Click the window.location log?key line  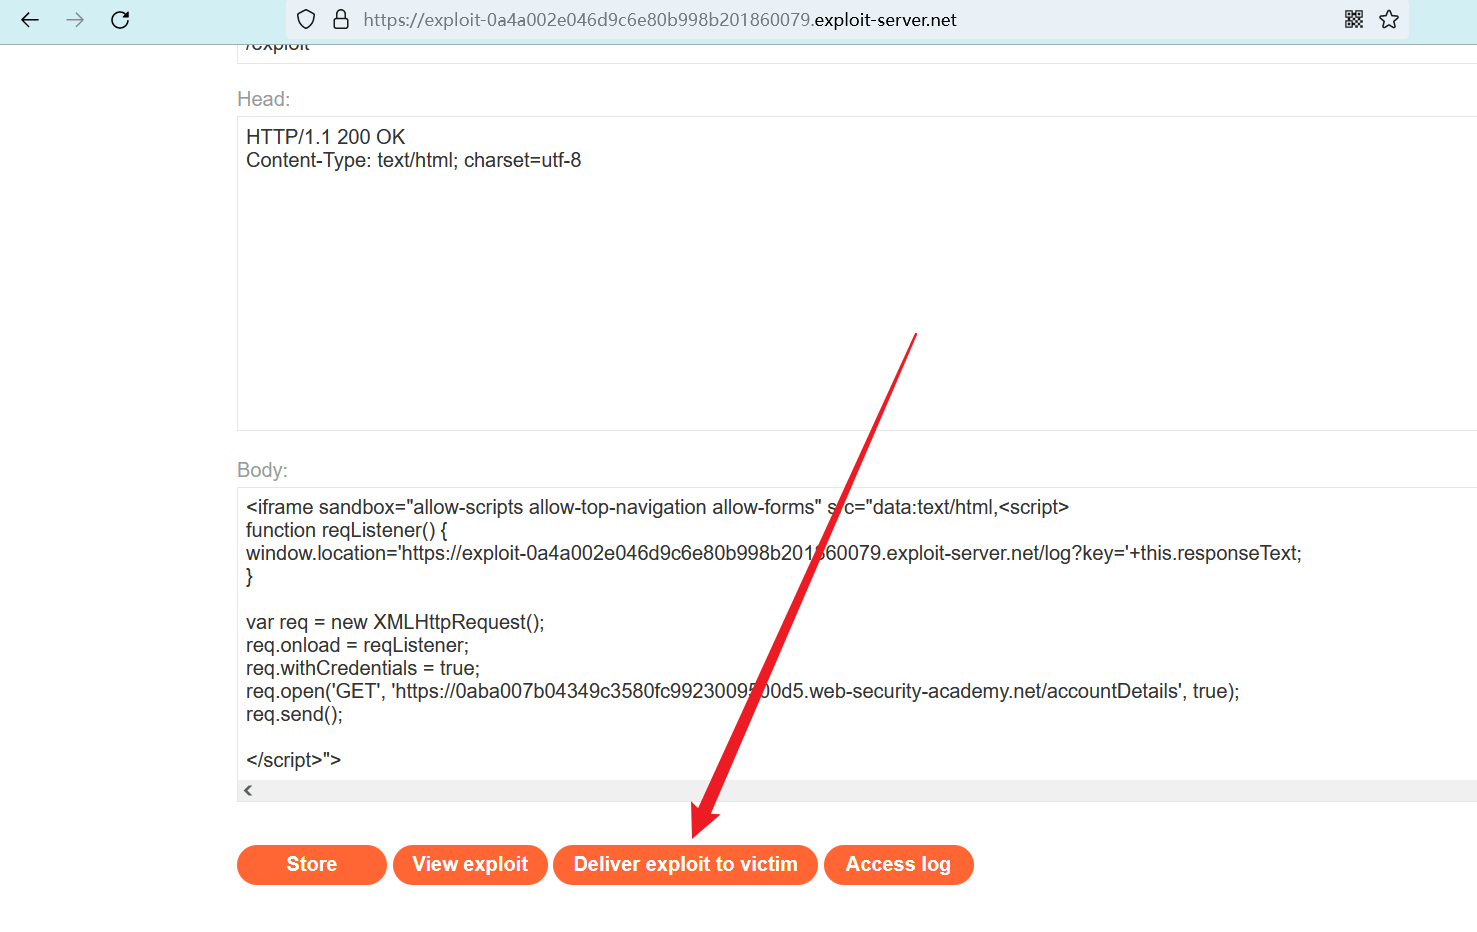click(774, 553)
